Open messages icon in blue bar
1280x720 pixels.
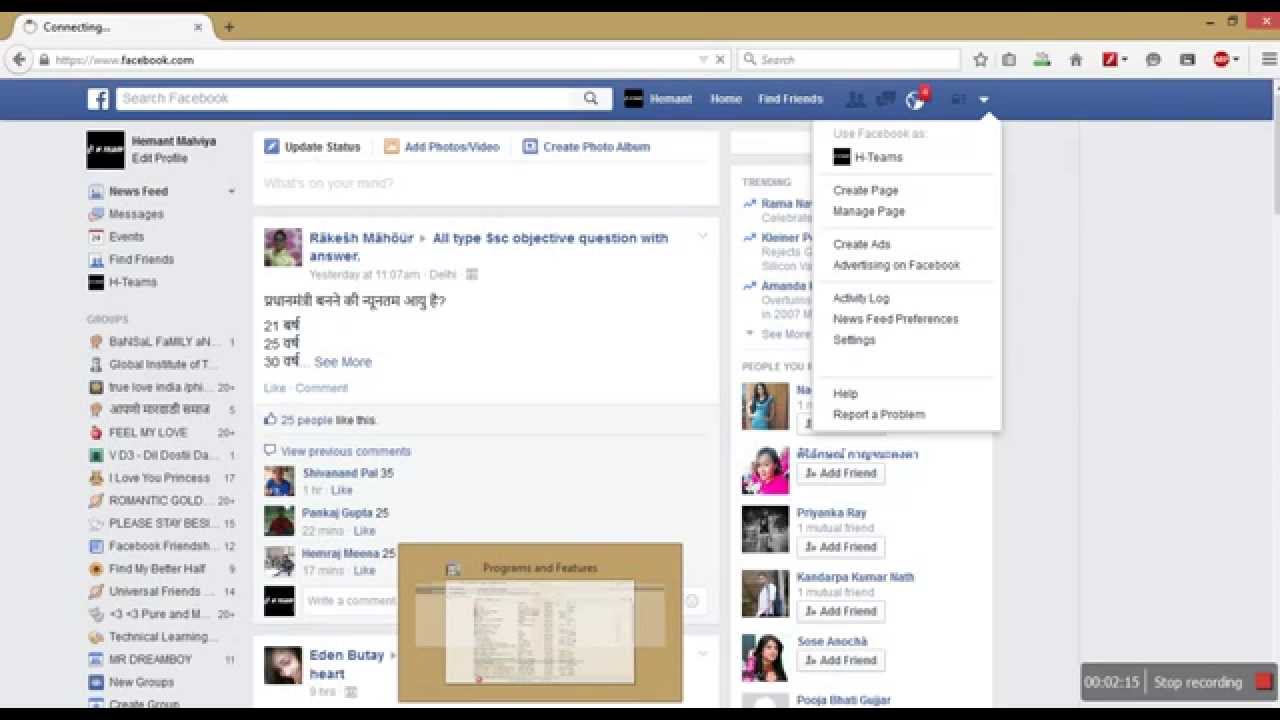tap(885, 99)
